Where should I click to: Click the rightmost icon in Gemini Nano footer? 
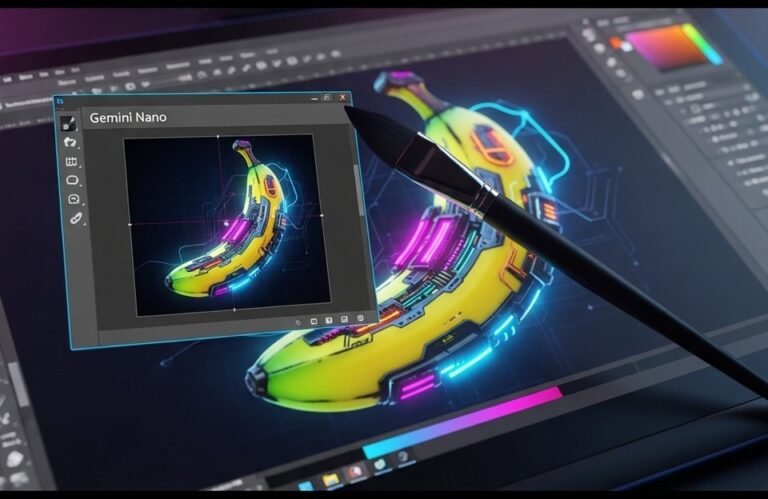tap(360, 319)
